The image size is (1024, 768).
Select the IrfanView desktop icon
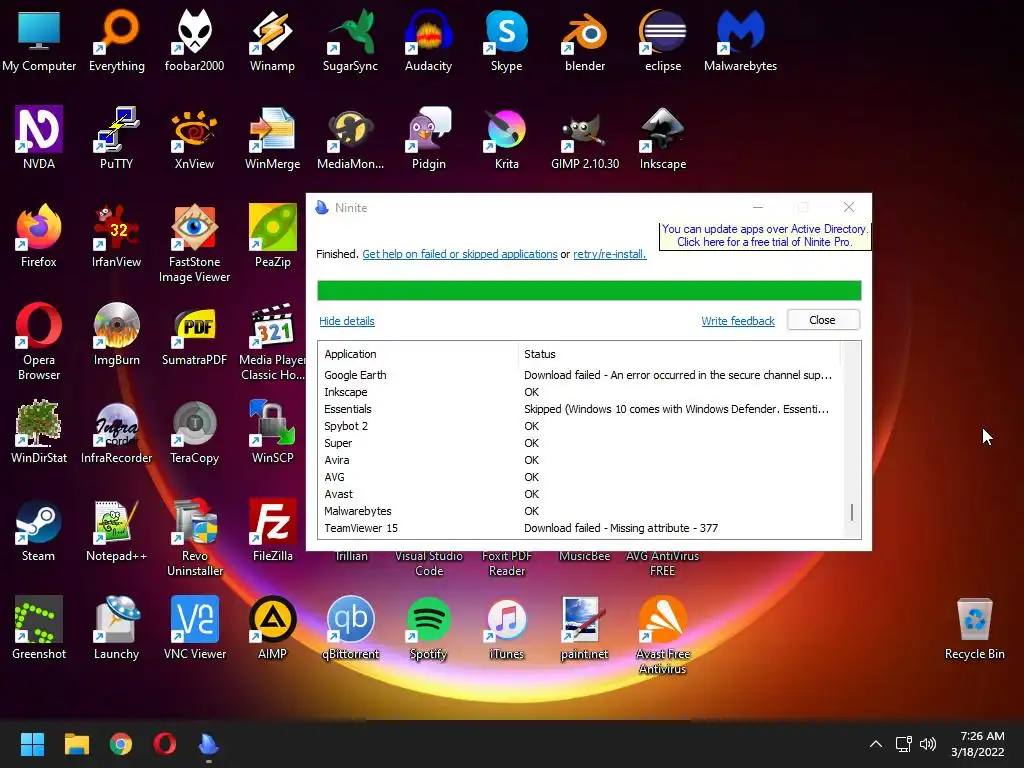116,236
